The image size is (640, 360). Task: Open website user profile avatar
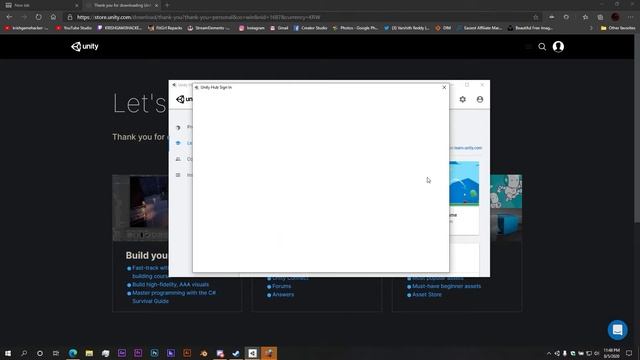point(558,47)
